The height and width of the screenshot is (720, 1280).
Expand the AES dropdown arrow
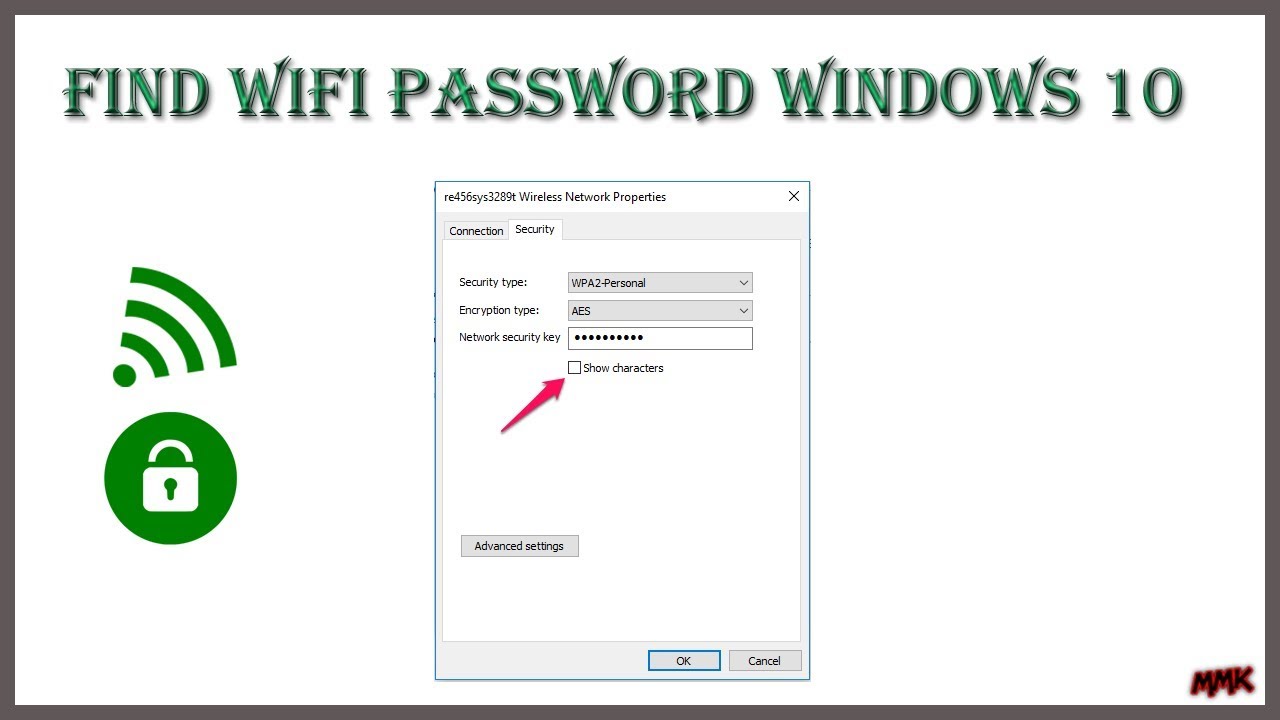tap(742, 311)
